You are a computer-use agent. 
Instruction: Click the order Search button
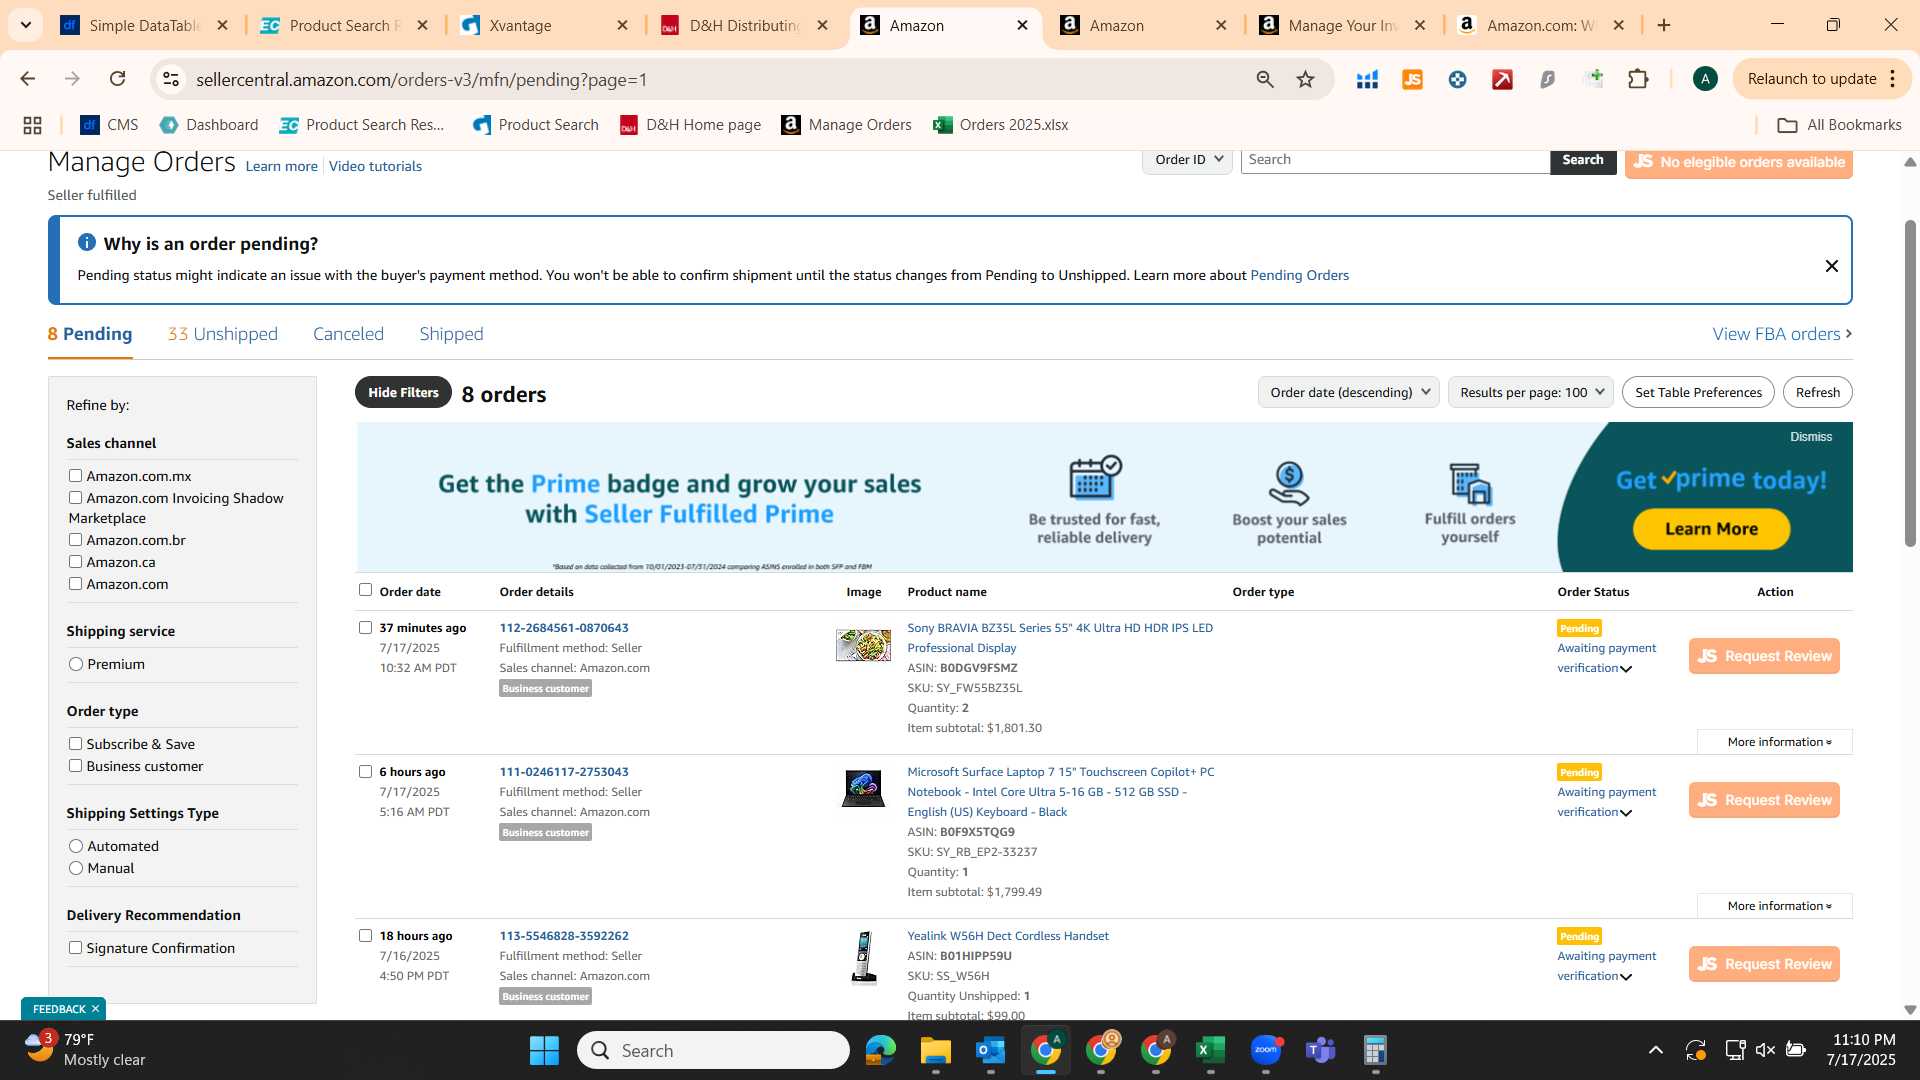click(1583, 160)
